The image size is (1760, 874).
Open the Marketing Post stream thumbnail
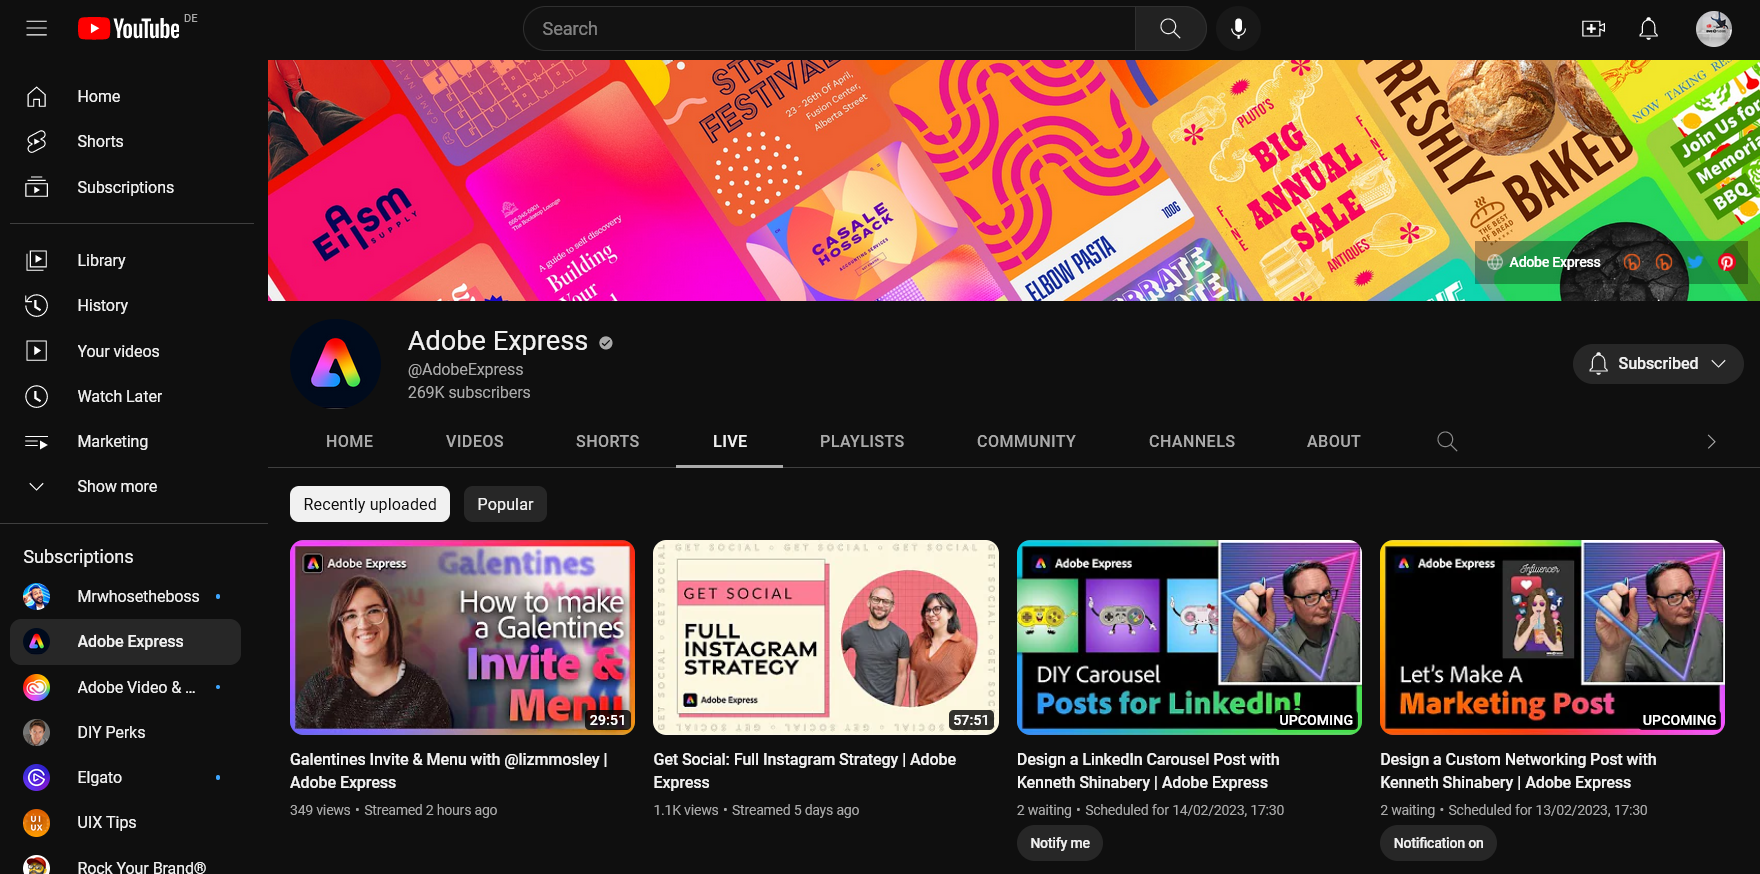1552,637
